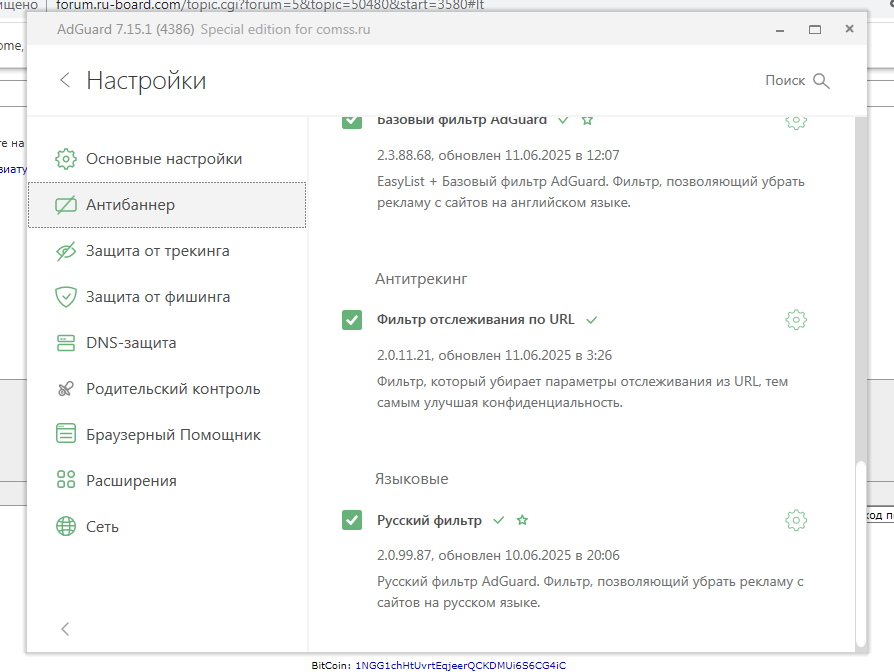The height and width of the screenshot is (672, 894).
Task: Click checkmark icon next to Базовый фильтр AdGuard
Action: pyautogui.click(x=563, y=120)
